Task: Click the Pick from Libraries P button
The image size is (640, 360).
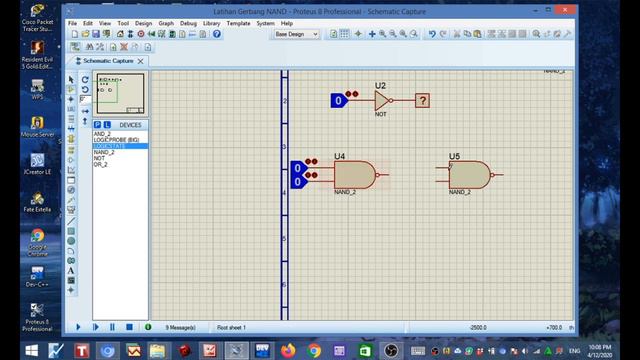Action: point(97,125)
